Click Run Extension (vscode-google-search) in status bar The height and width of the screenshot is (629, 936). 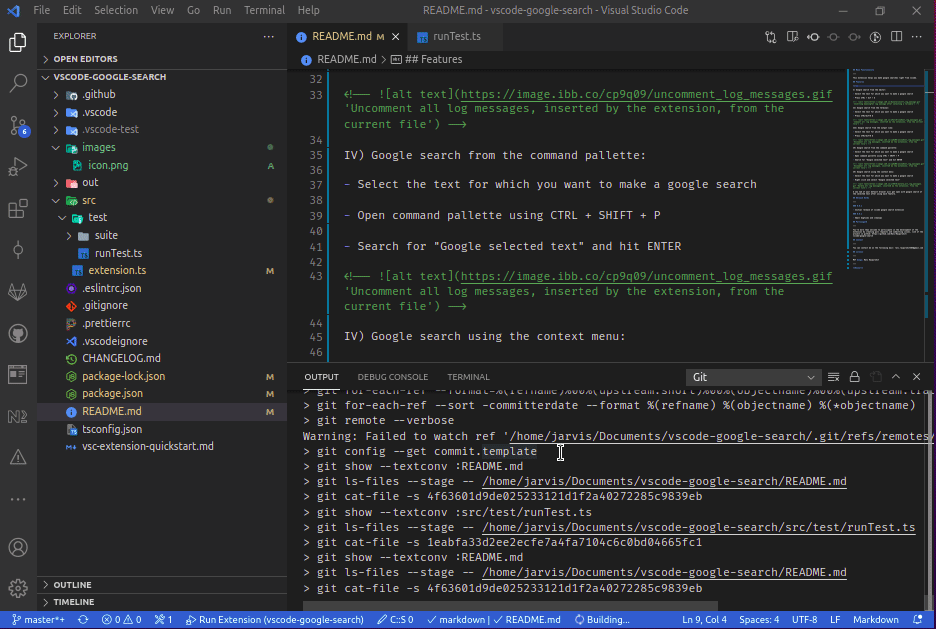click(x=275, y=619)
